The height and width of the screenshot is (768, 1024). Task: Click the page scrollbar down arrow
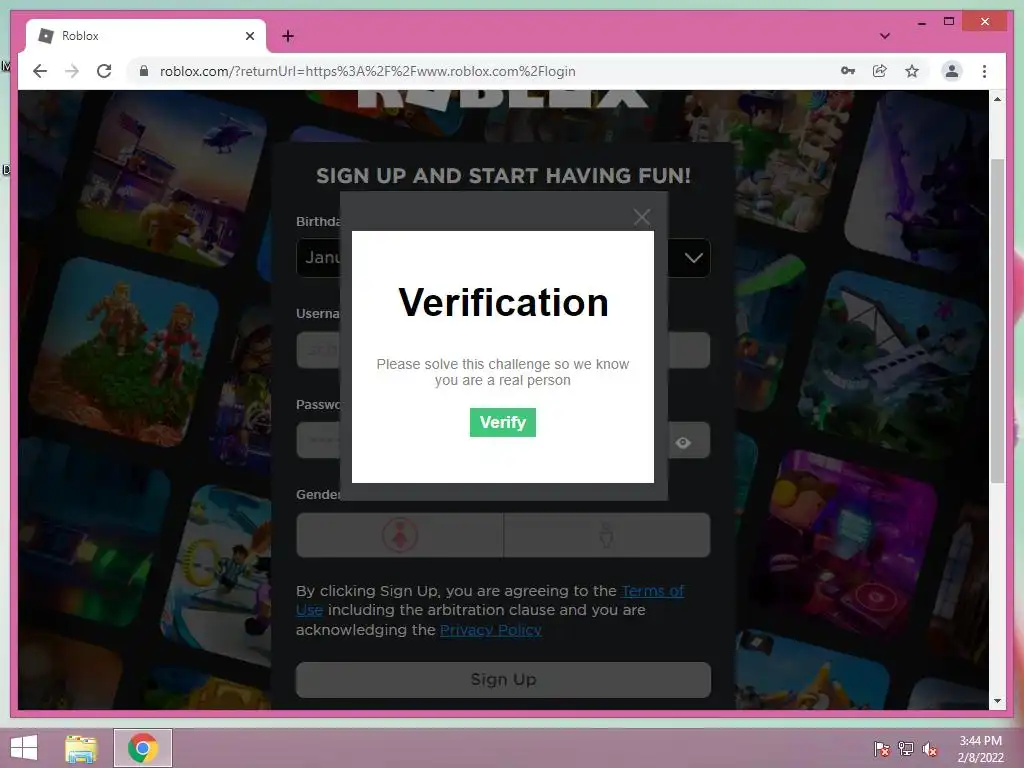tap(997, 701)
